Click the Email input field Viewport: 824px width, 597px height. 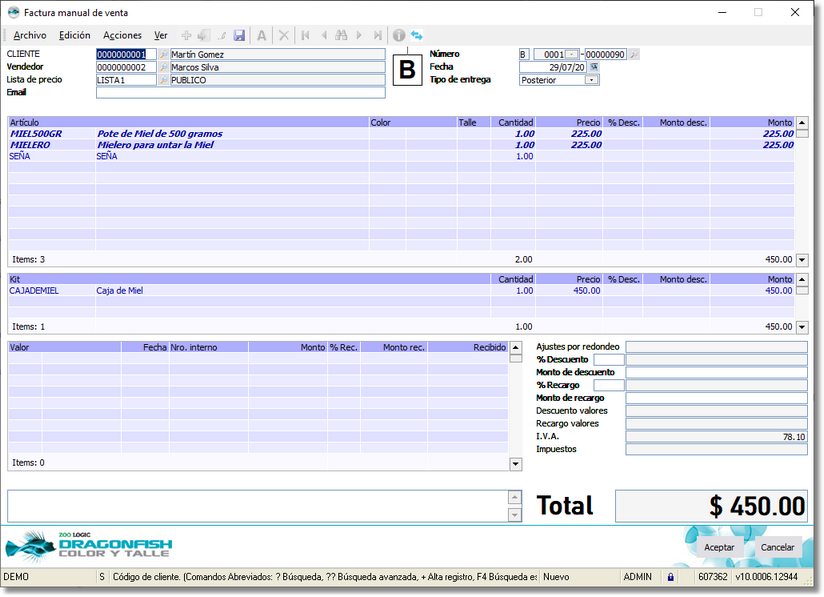tap(240, 93)
